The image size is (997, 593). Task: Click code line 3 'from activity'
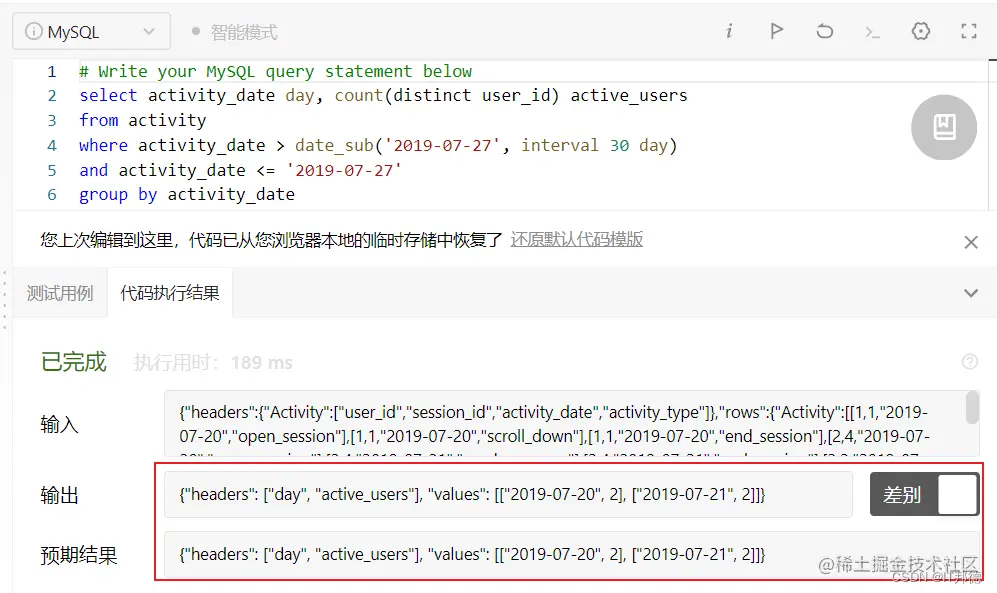(x=142, y=120)
